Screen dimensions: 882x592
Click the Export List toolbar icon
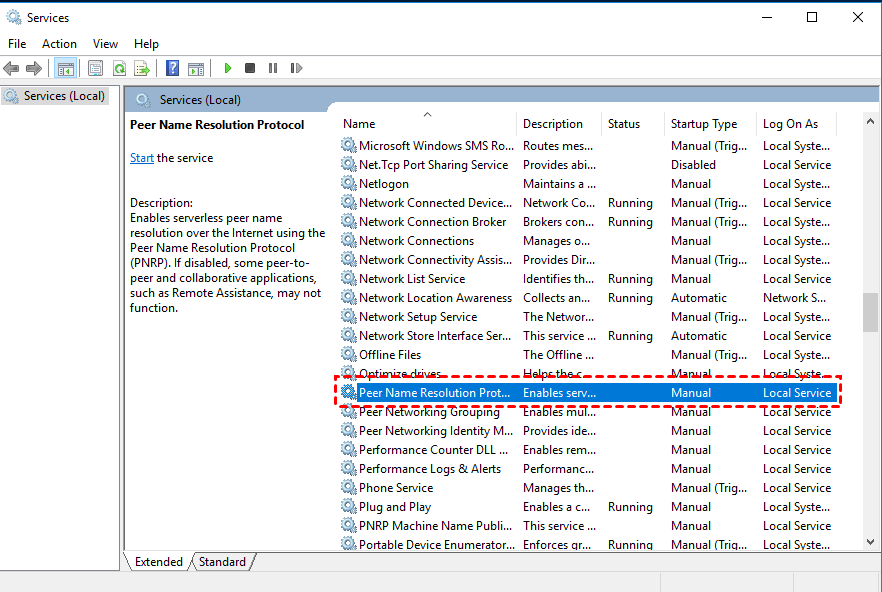coord(142,69)
